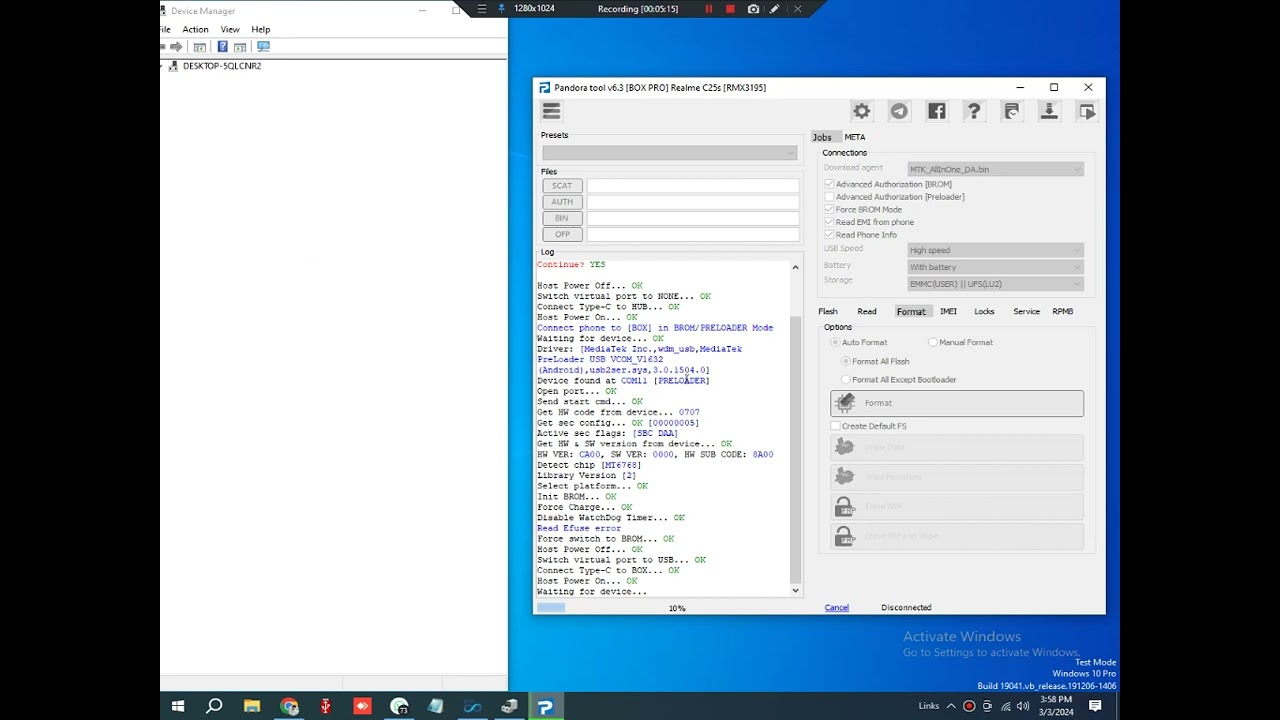Open Device Manager Action menu
The height and width of the screenshot is (720, 1280).
[195, 29]
